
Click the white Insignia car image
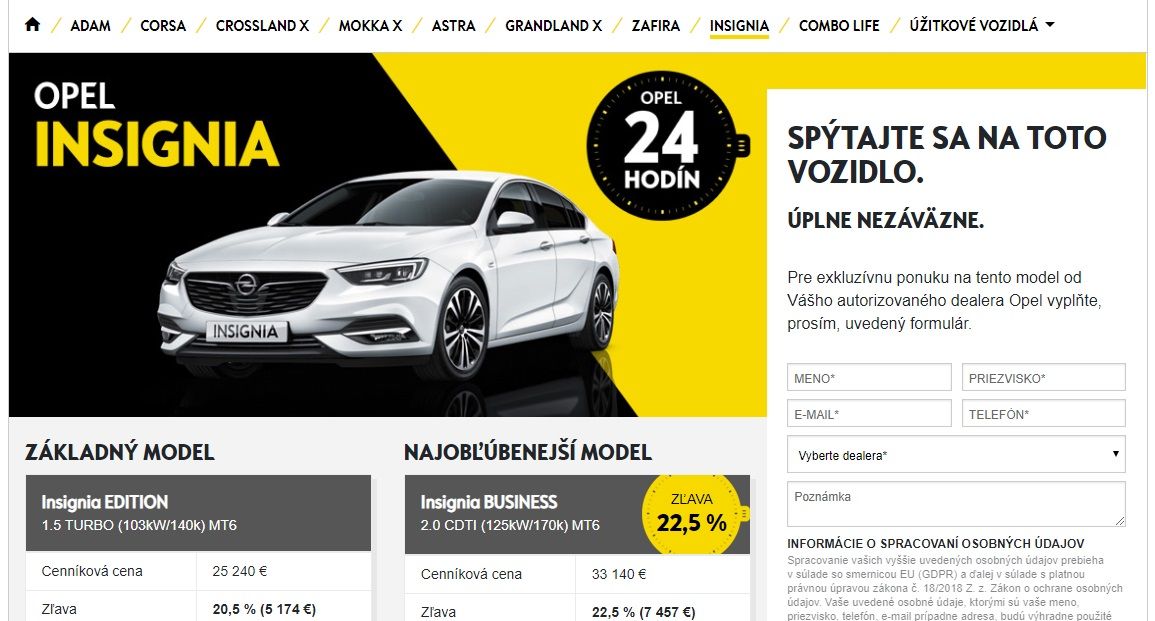(391, 276)
